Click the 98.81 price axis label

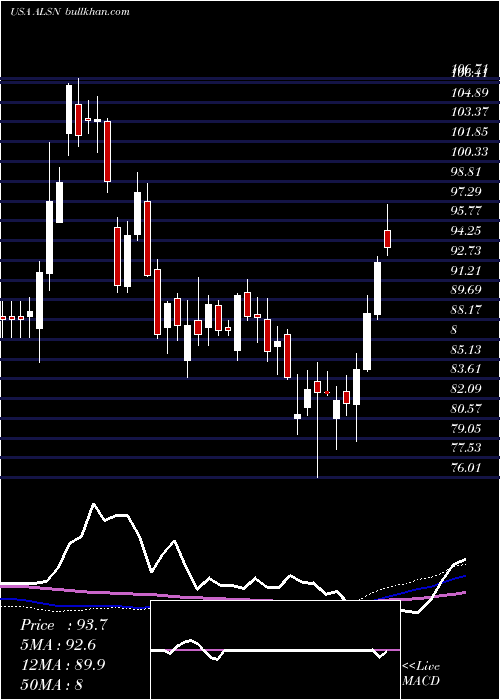[468, 171]
